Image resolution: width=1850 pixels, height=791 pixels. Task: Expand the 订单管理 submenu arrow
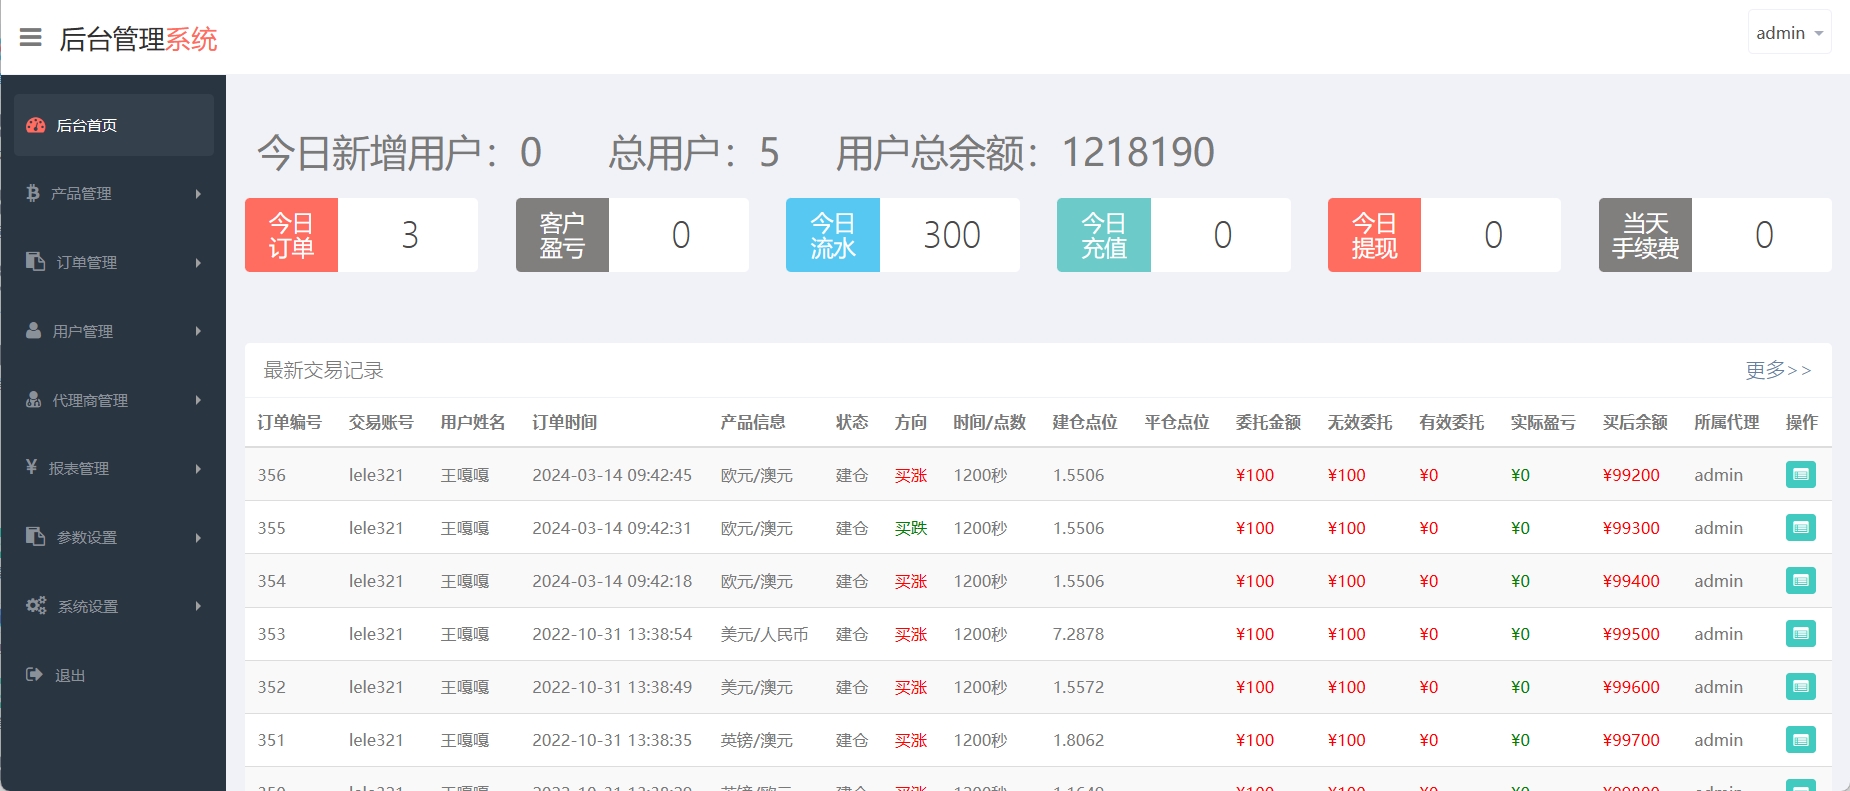(198, 263)
